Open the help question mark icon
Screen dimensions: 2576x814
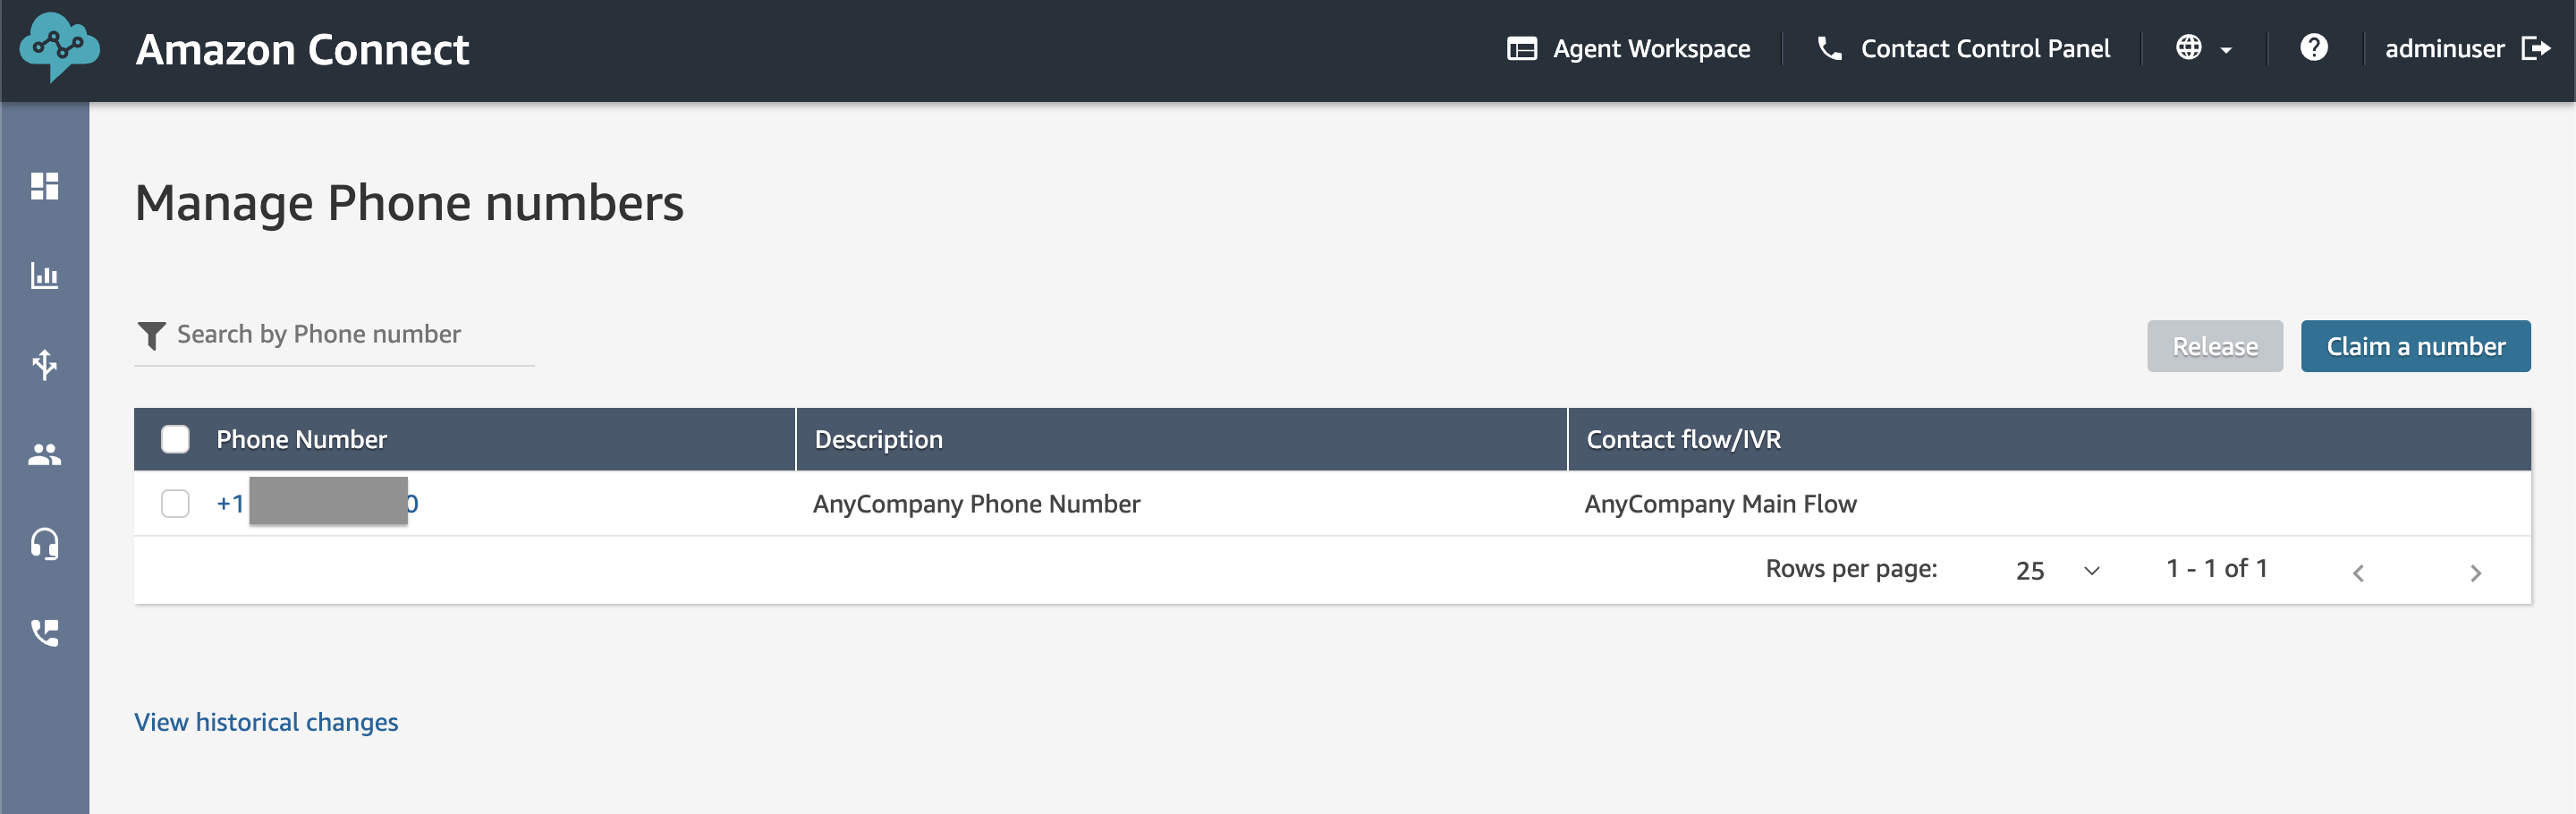point(2313,47)
